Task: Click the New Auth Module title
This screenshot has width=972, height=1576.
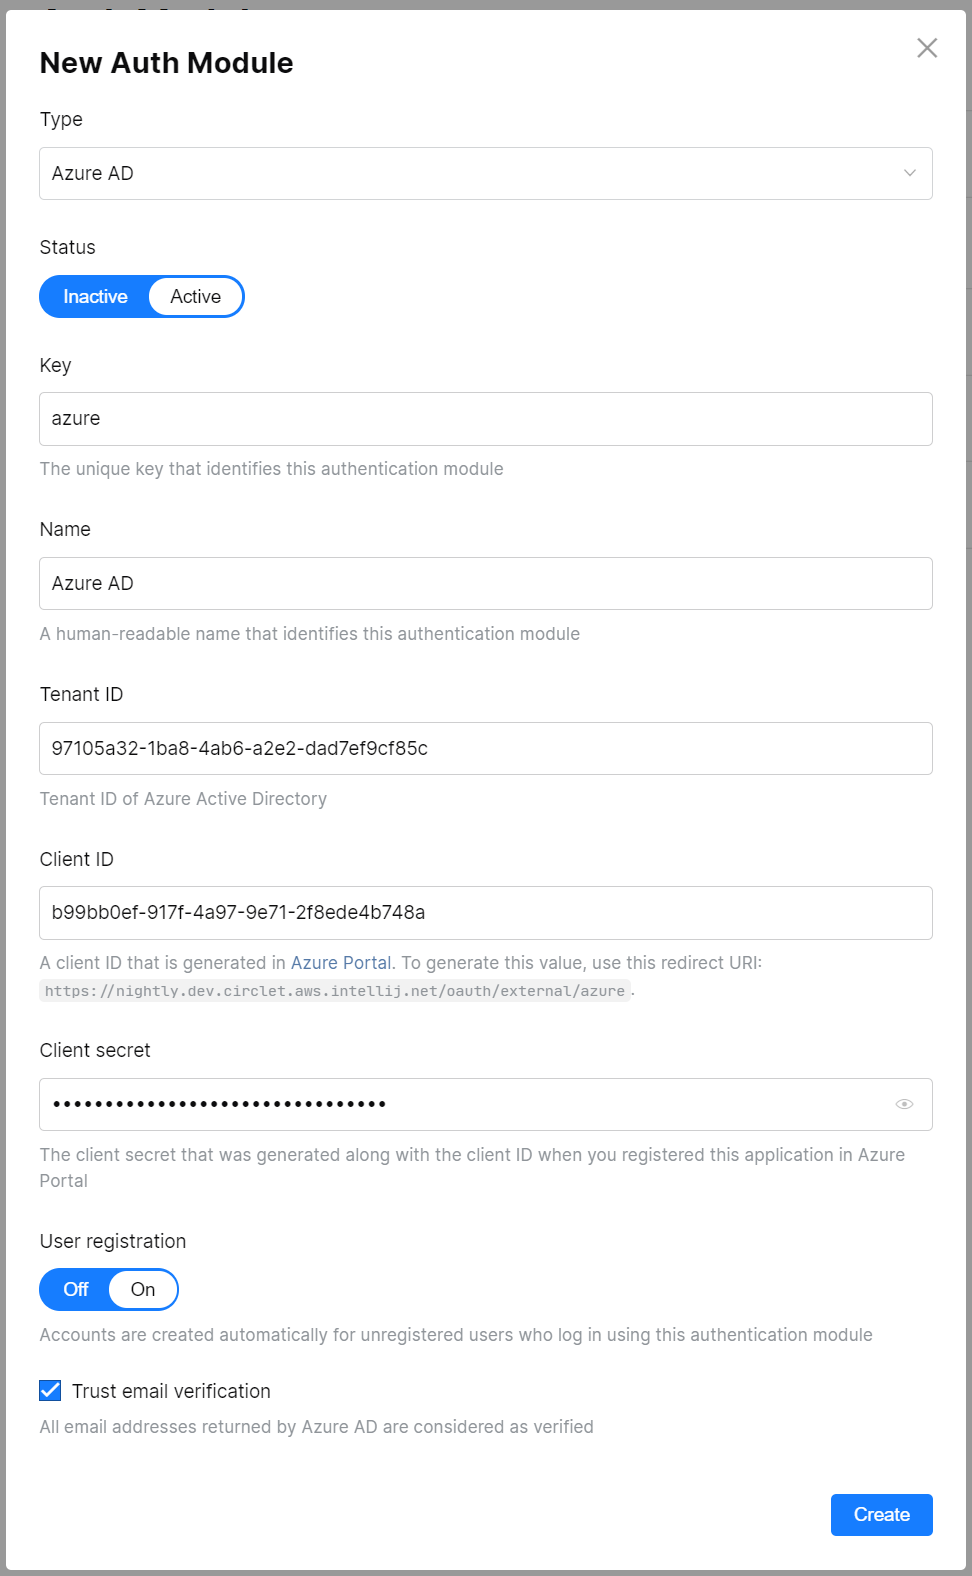Action: (x=166, y=62)
